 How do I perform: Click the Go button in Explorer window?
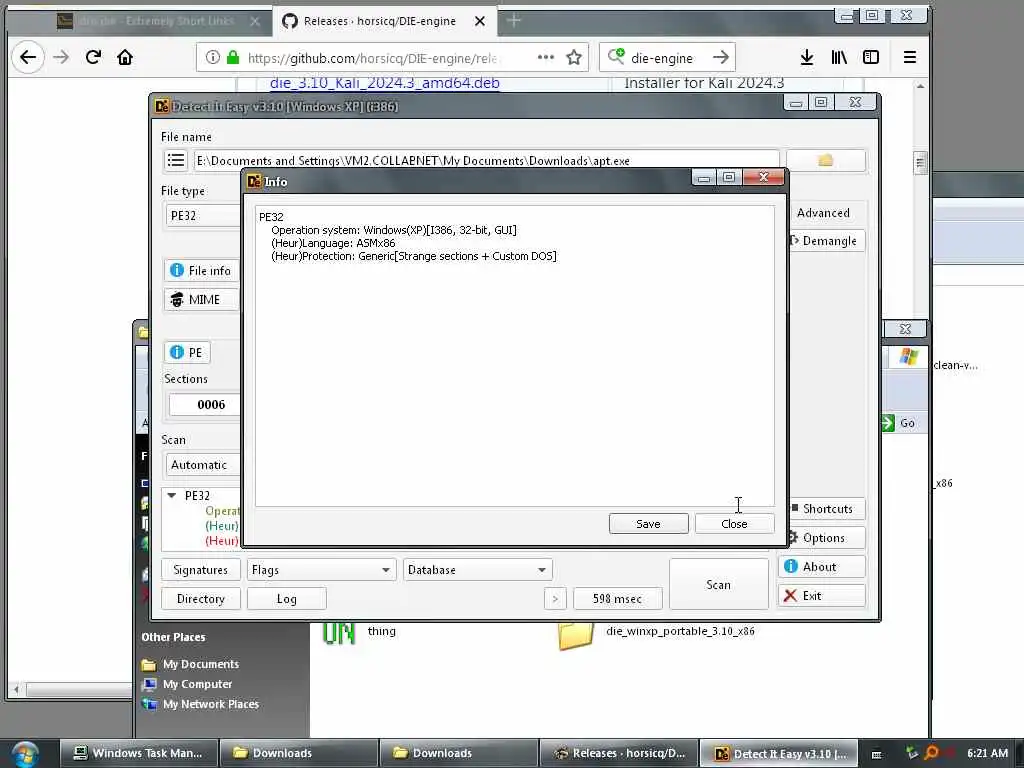[x=899, y=423]
